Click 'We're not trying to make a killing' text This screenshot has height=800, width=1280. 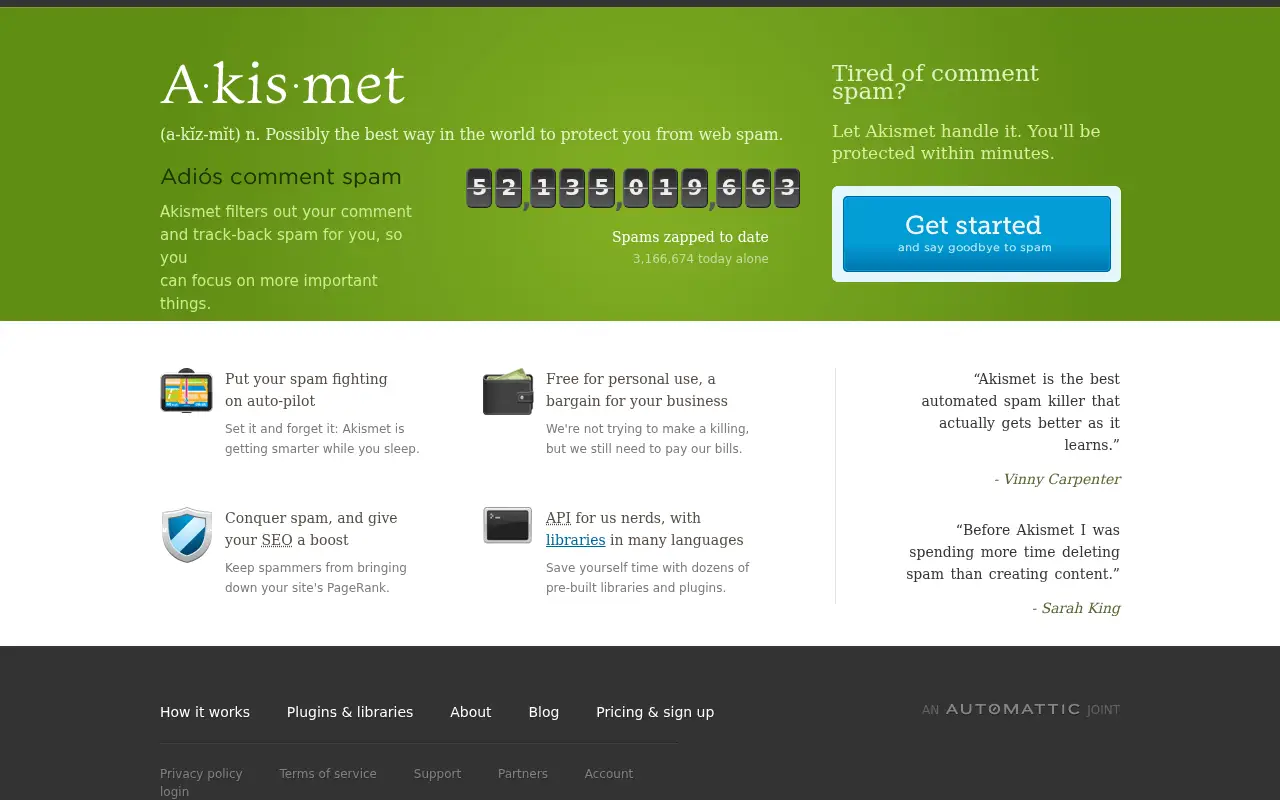pyautogui.click(x=647, y=439)
